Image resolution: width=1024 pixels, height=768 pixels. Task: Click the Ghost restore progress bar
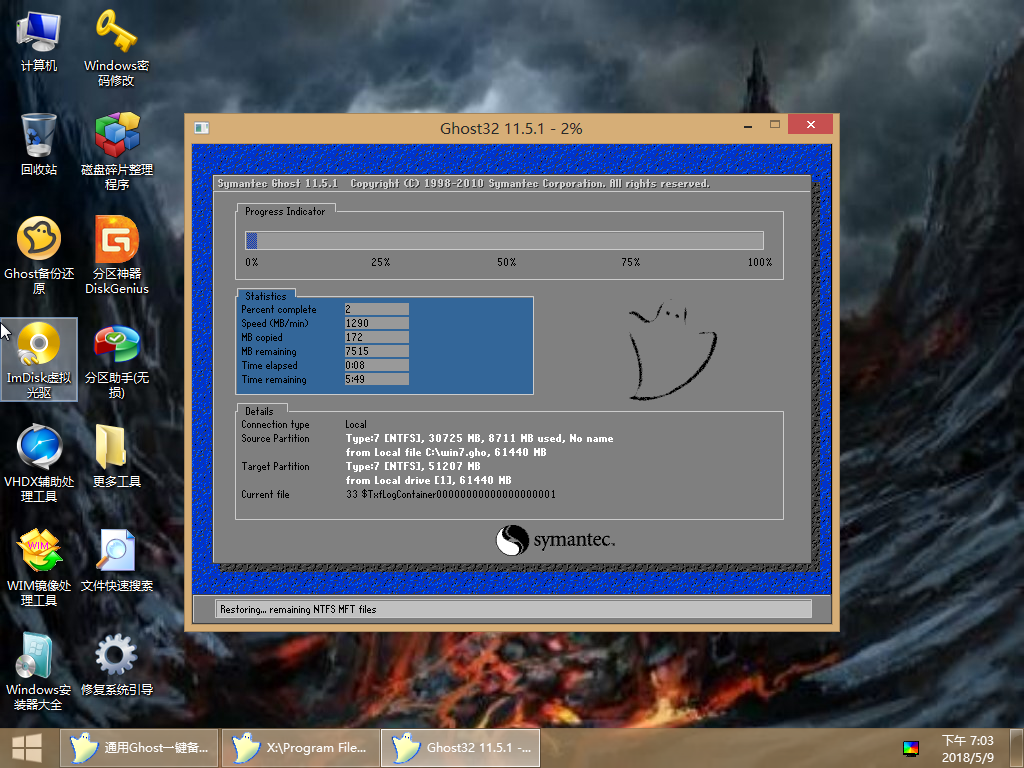[x=504, y=240]
